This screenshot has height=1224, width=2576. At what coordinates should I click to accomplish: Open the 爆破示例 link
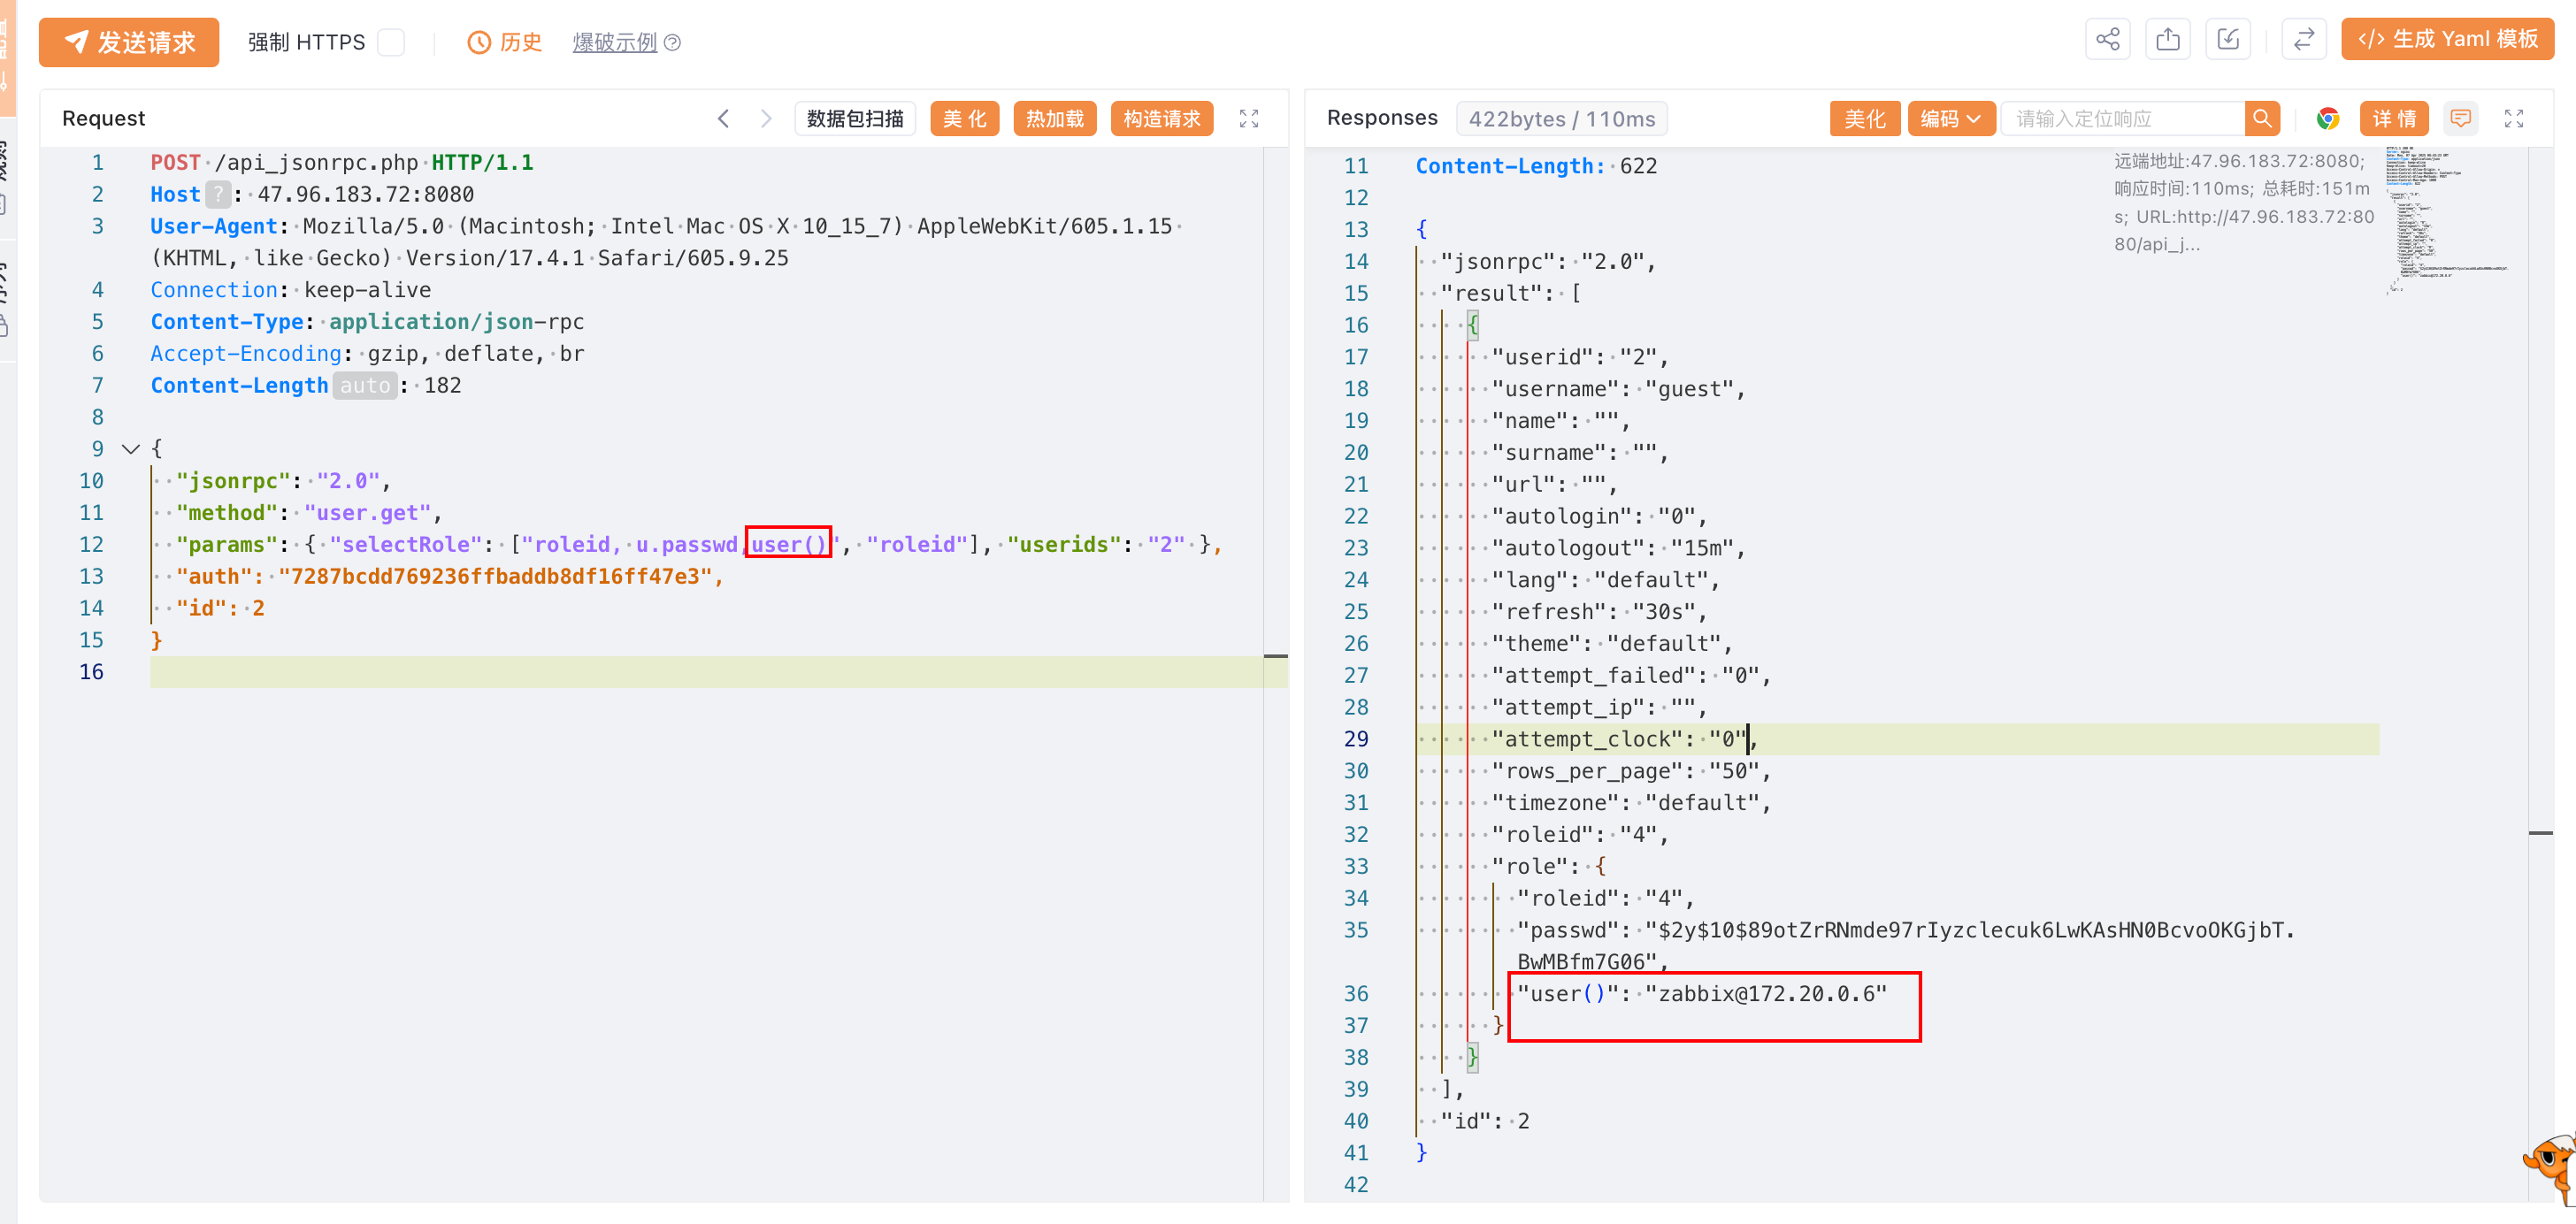tap(614, 42)
